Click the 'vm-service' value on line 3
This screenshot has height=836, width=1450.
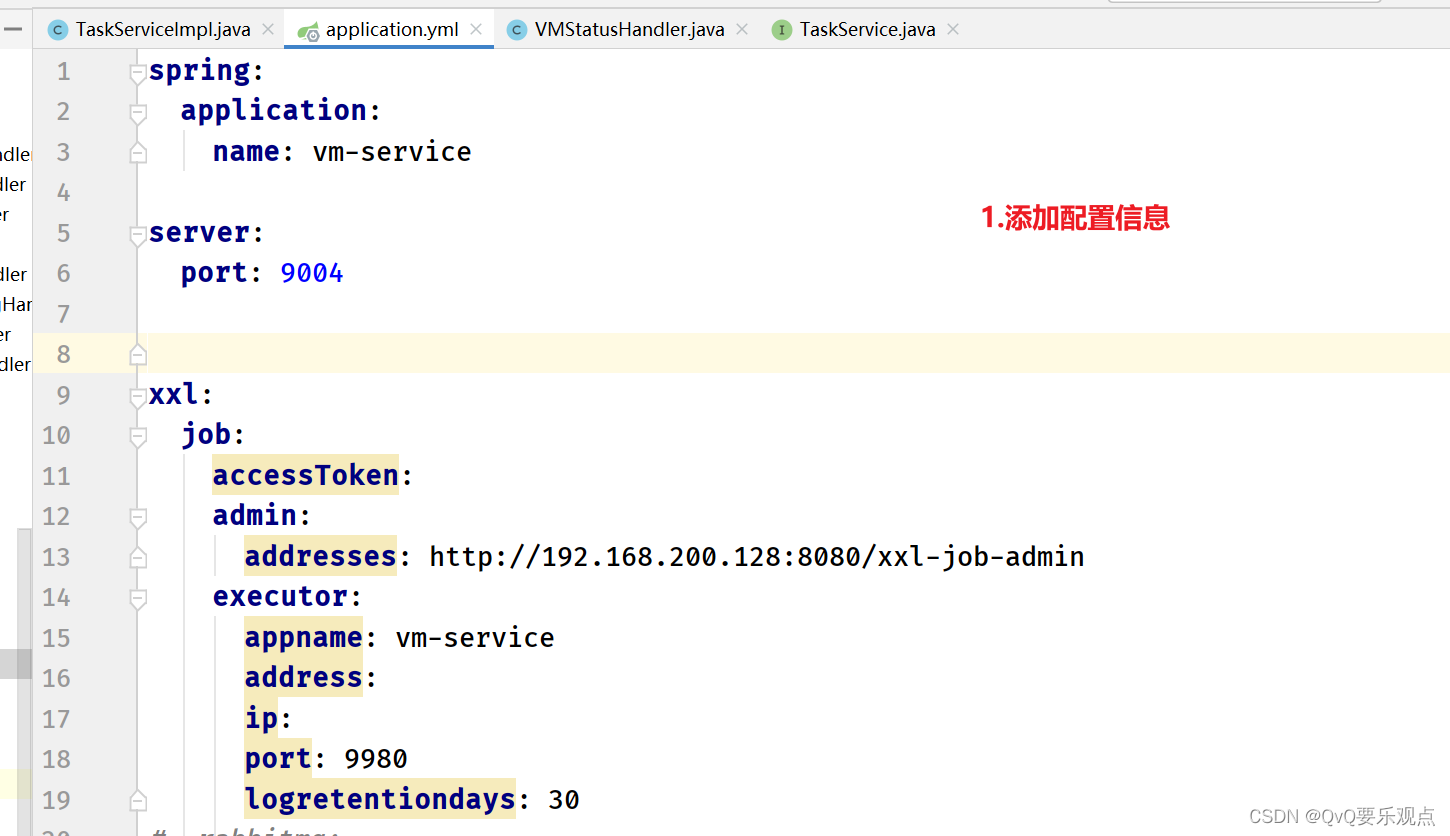392,152
